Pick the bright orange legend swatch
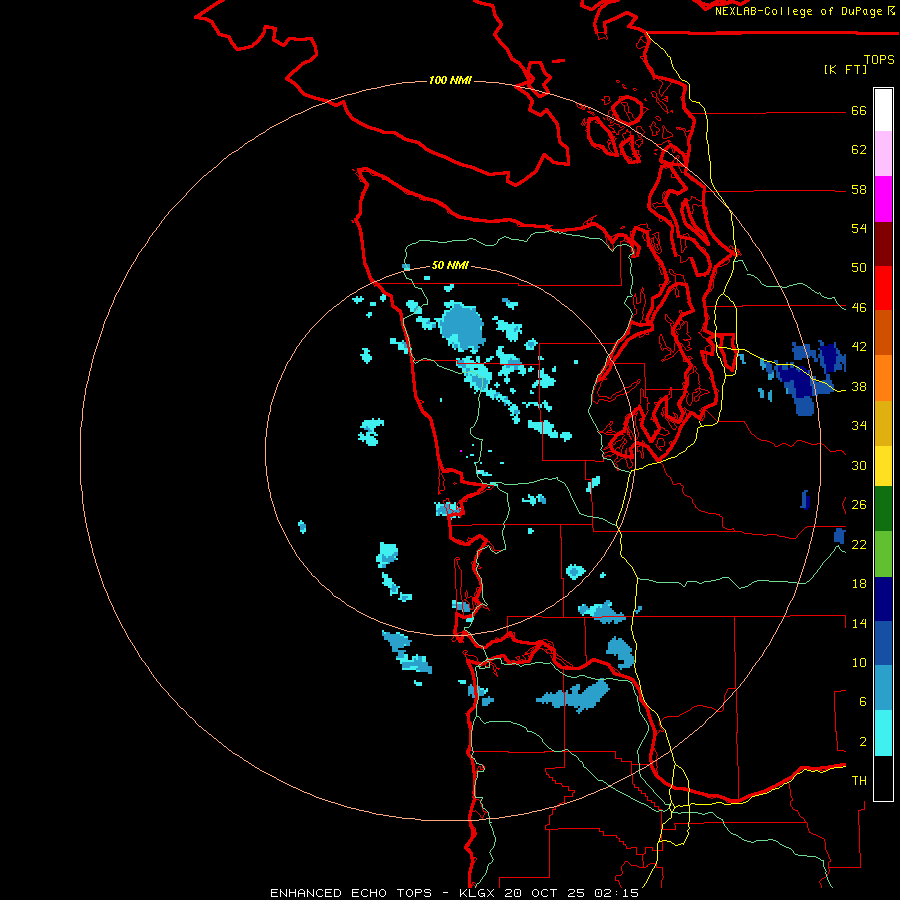Screen dimensions: 900x900 (883, 378)
